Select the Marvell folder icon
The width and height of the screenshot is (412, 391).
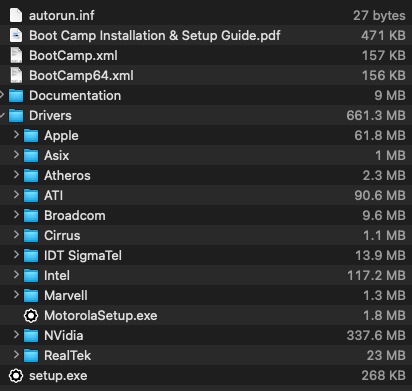[x=31, y=296]
